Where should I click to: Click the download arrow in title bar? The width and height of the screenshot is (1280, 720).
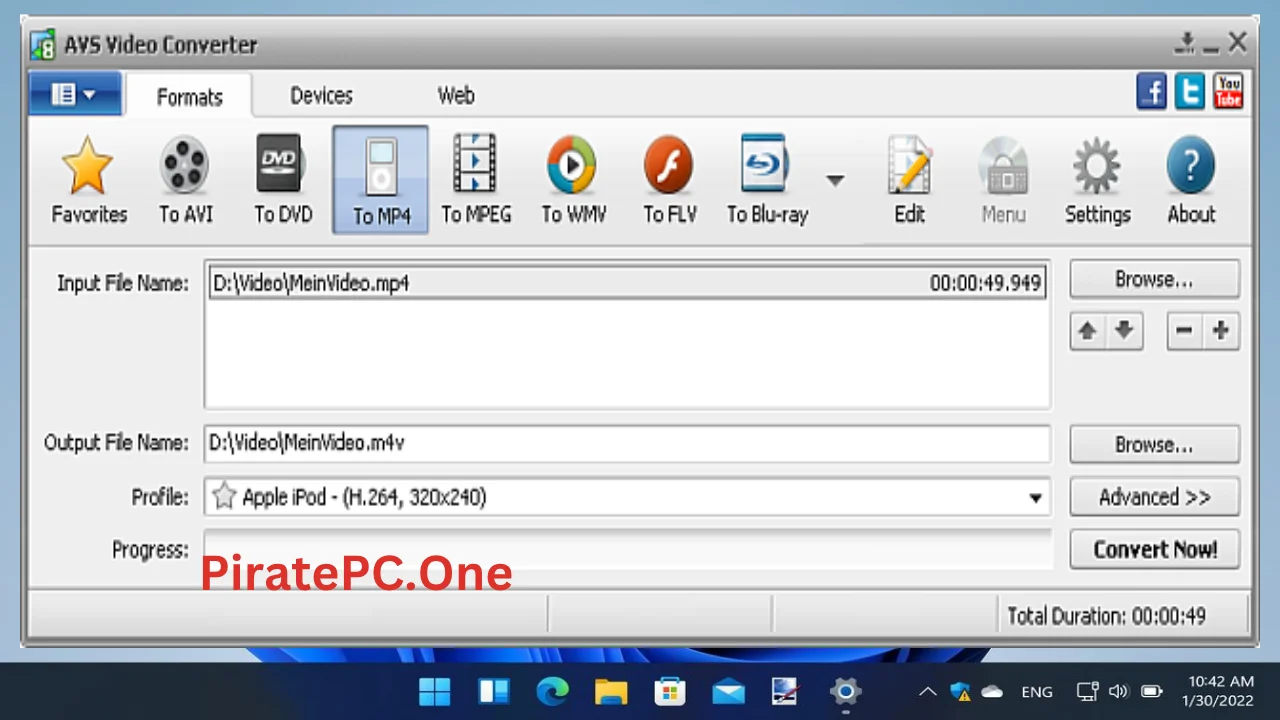[1185, 43]
